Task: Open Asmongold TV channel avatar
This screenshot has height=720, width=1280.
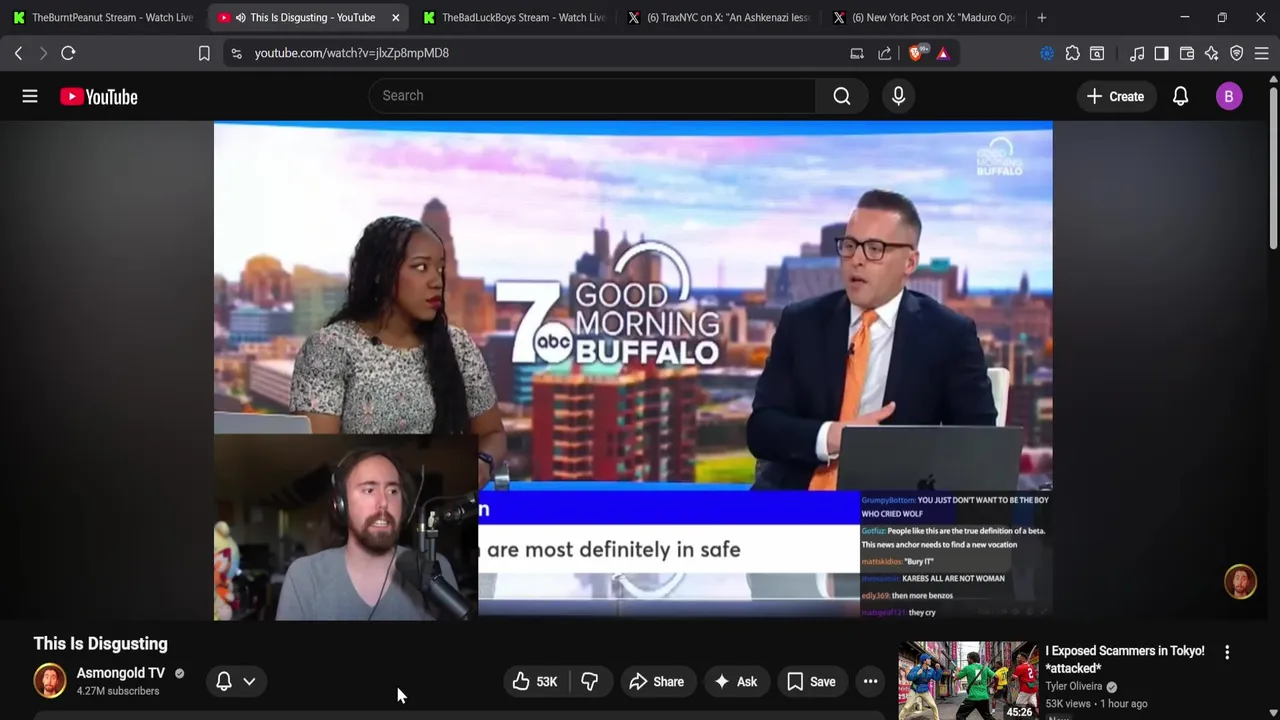Action: [x=50, y=681]
